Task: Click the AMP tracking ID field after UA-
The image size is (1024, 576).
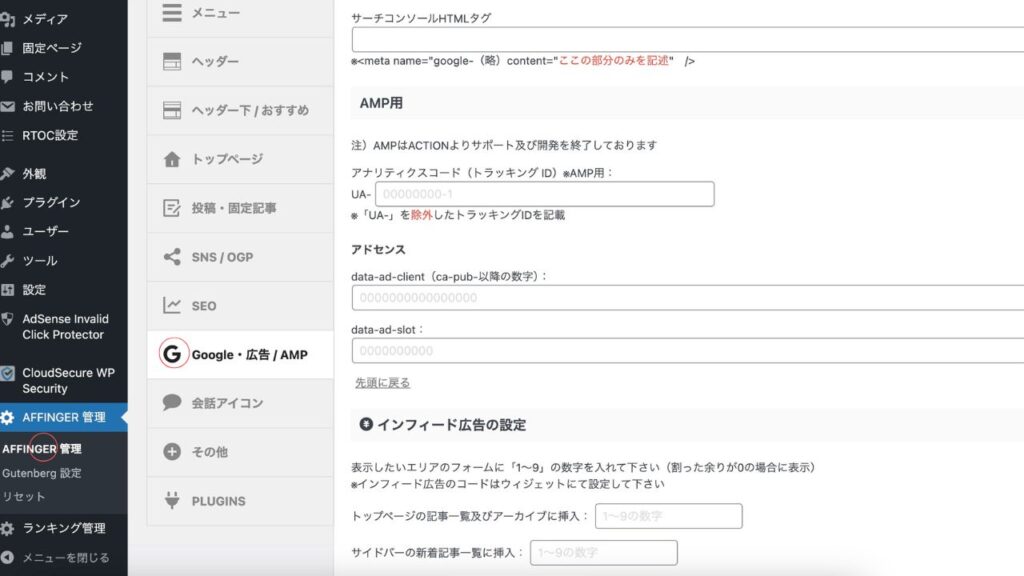Action: [544, 194]
